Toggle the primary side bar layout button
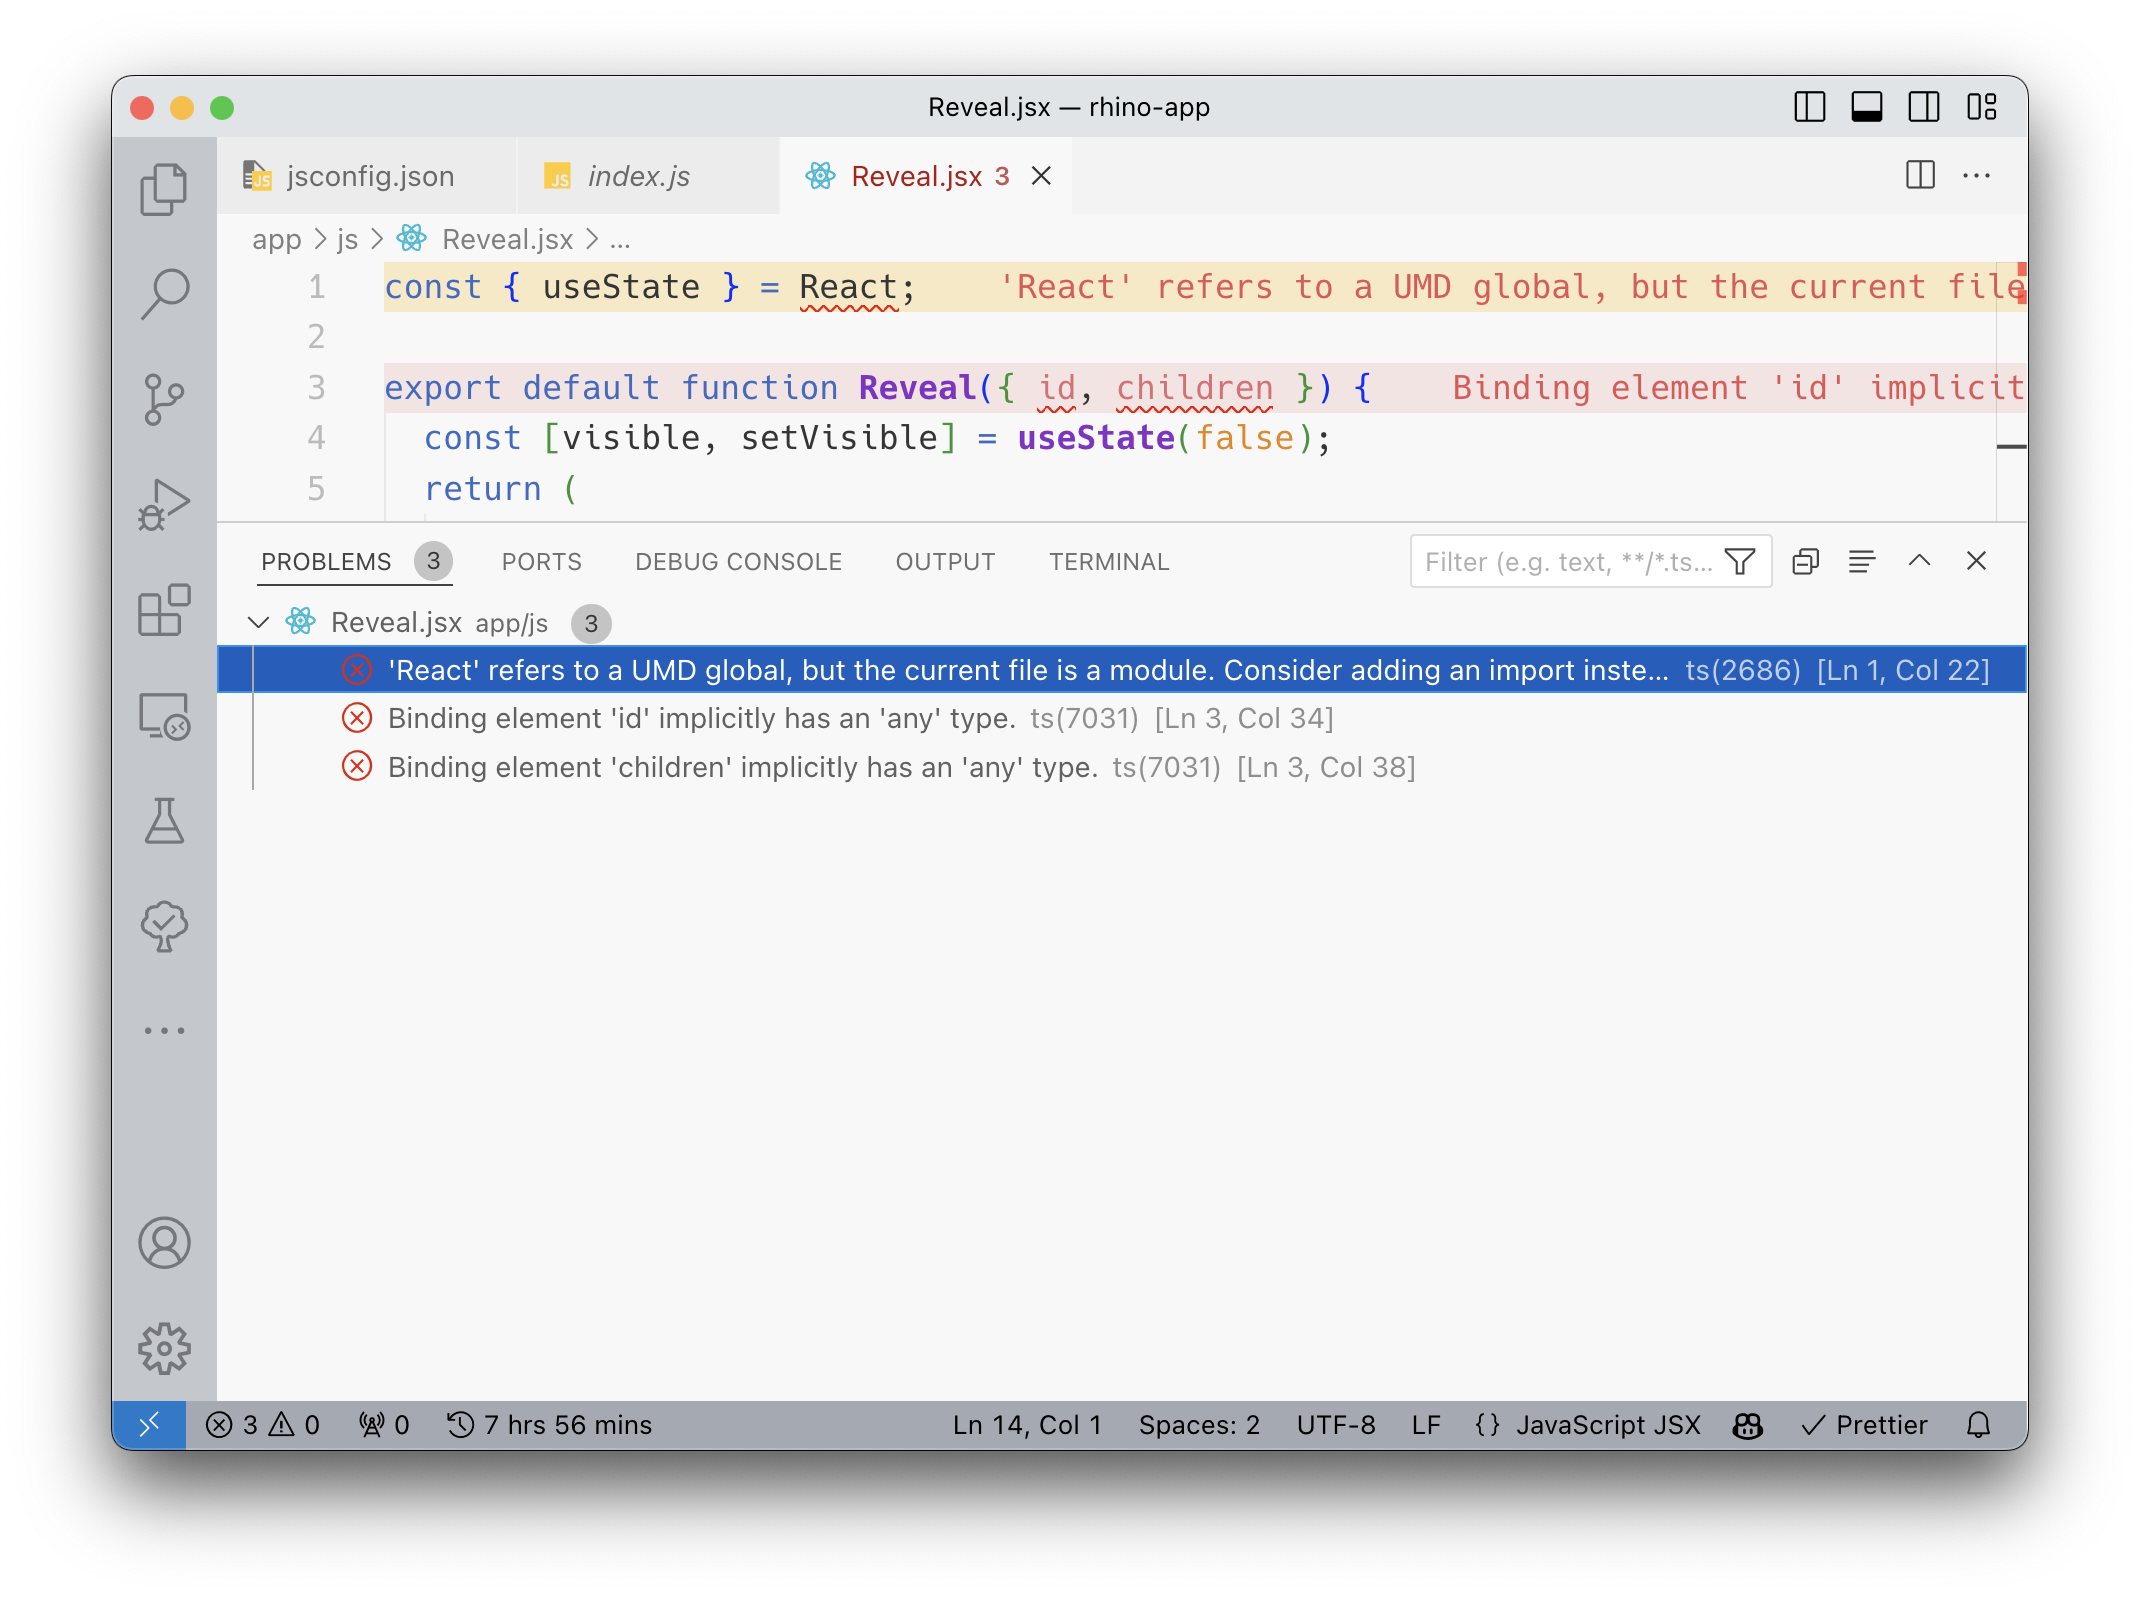This screenshot has height=1598, width=2140. pyautogui.click(x=1809, y=107)
